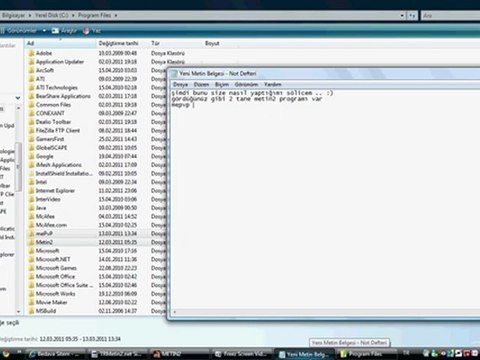
Task: Open the Görünümler views dropdown arrow
Action: coord(44,31)
